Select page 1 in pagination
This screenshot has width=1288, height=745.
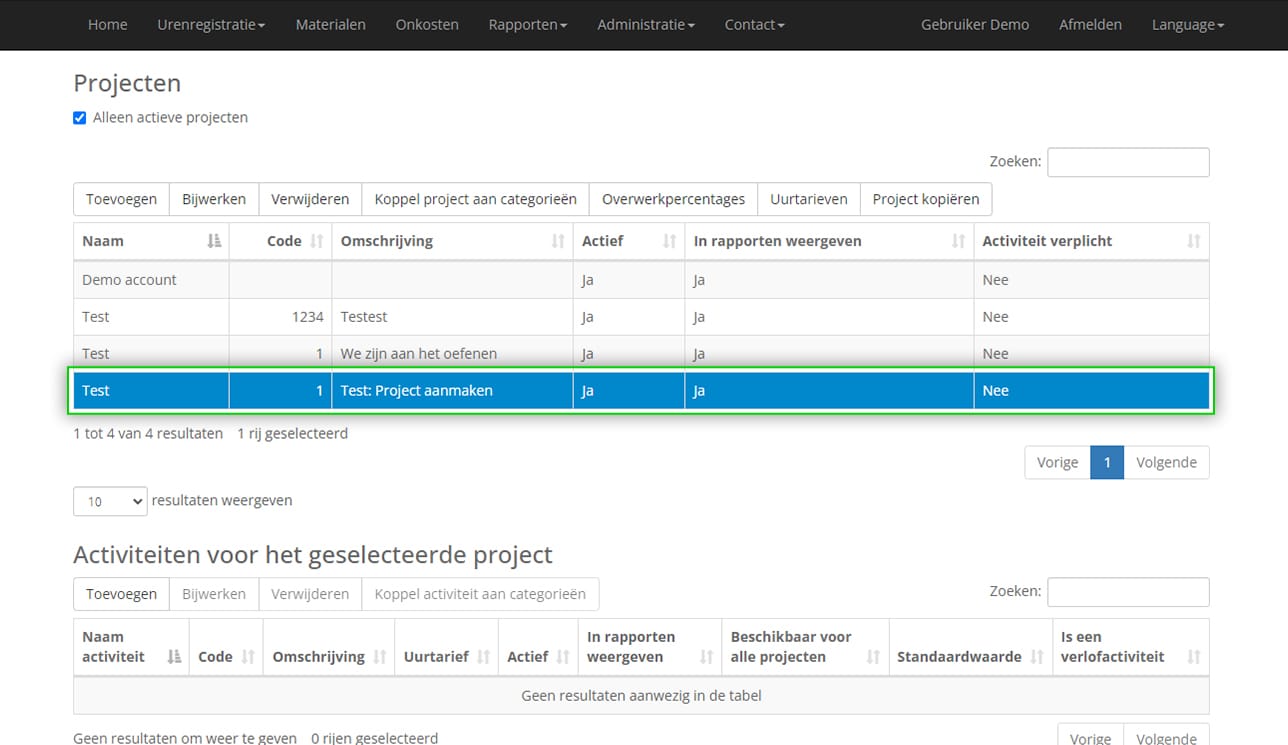[1107, 462]
